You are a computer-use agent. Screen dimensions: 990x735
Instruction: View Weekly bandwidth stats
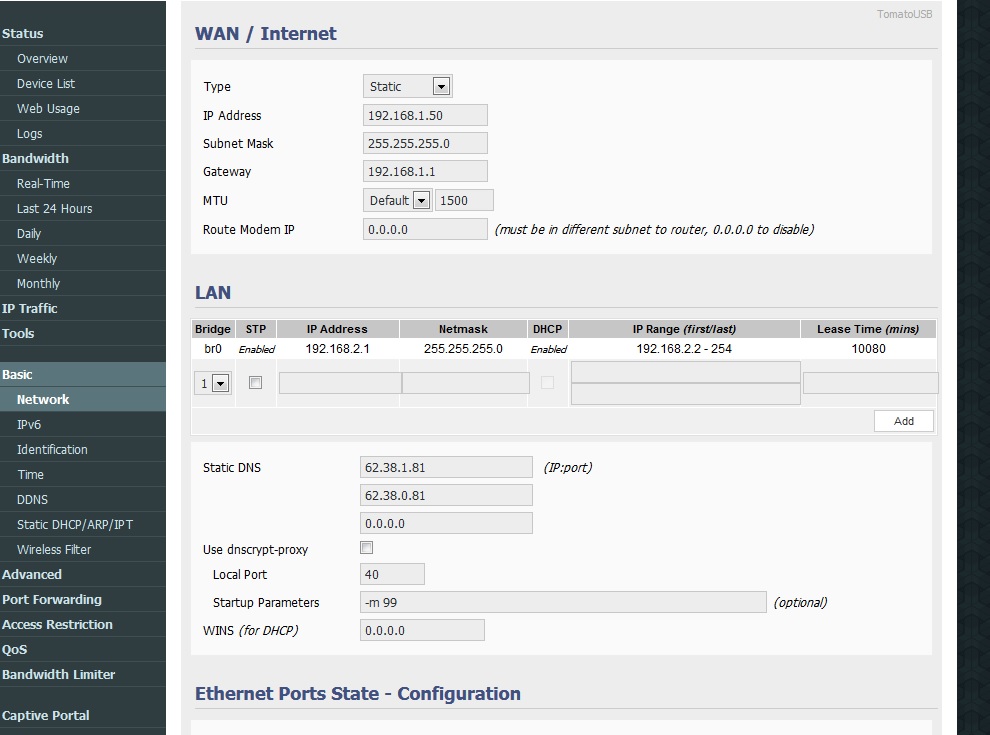point(37,258)
